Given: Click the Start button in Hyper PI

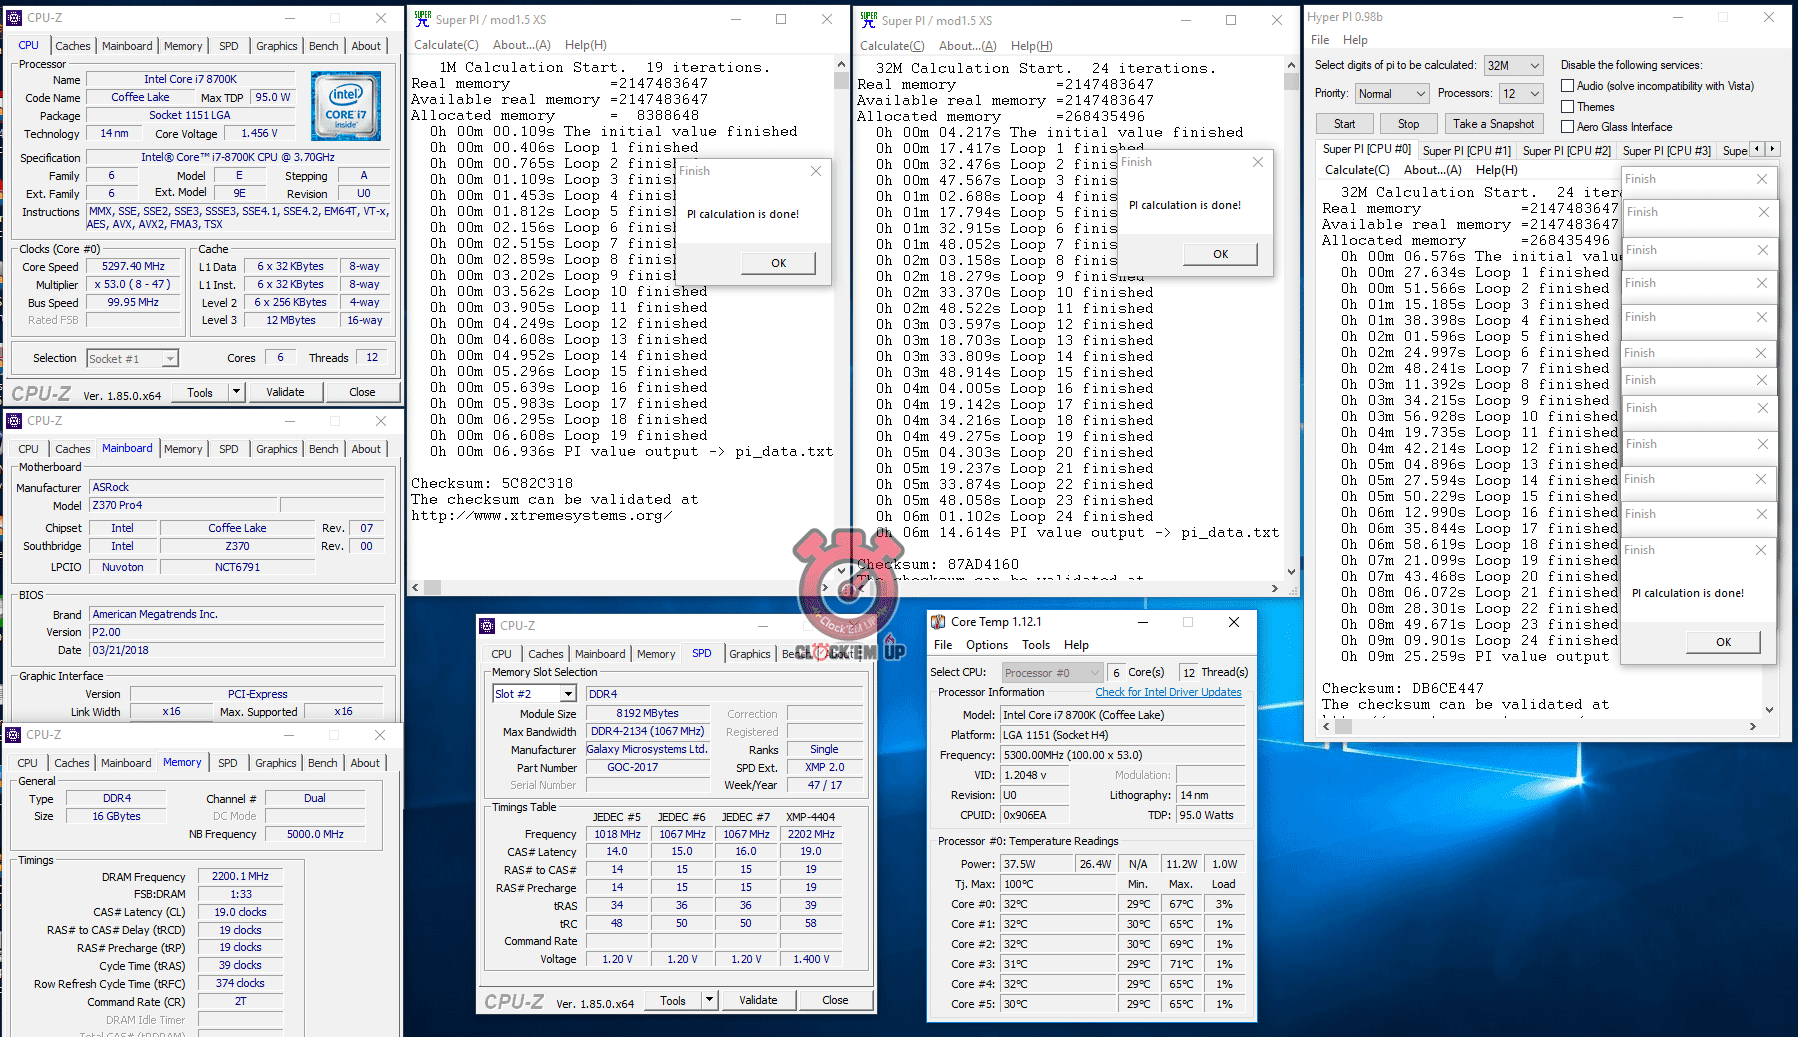Looking at the screenshot, I should click(1344, 124).
